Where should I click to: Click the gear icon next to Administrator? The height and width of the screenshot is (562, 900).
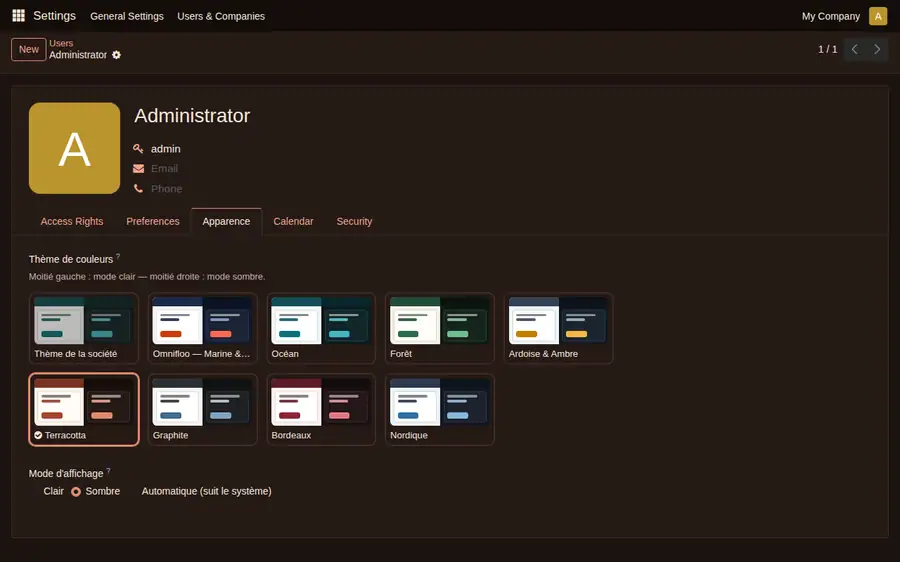pyautogui.click(x=117, y=55)
